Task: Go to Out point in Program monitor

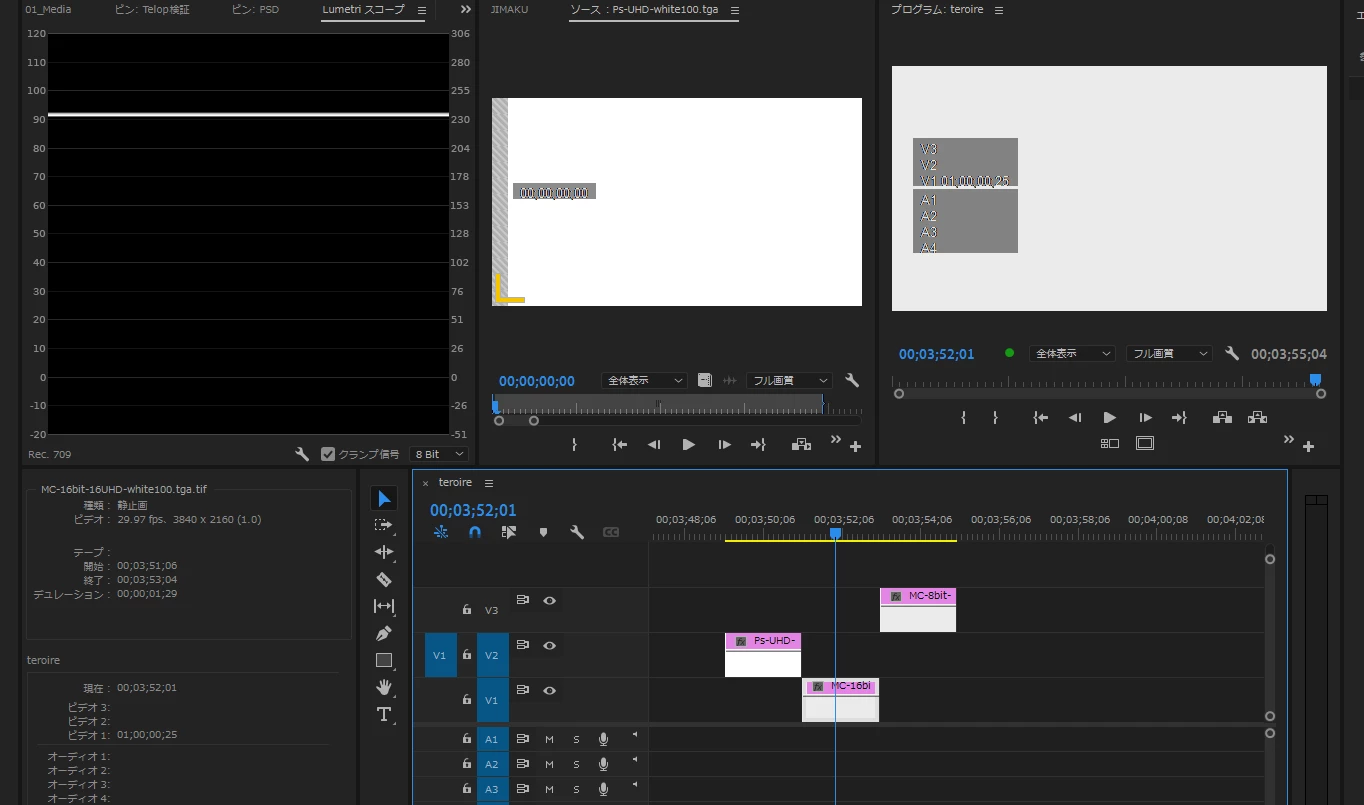Action: point(1179,418)
